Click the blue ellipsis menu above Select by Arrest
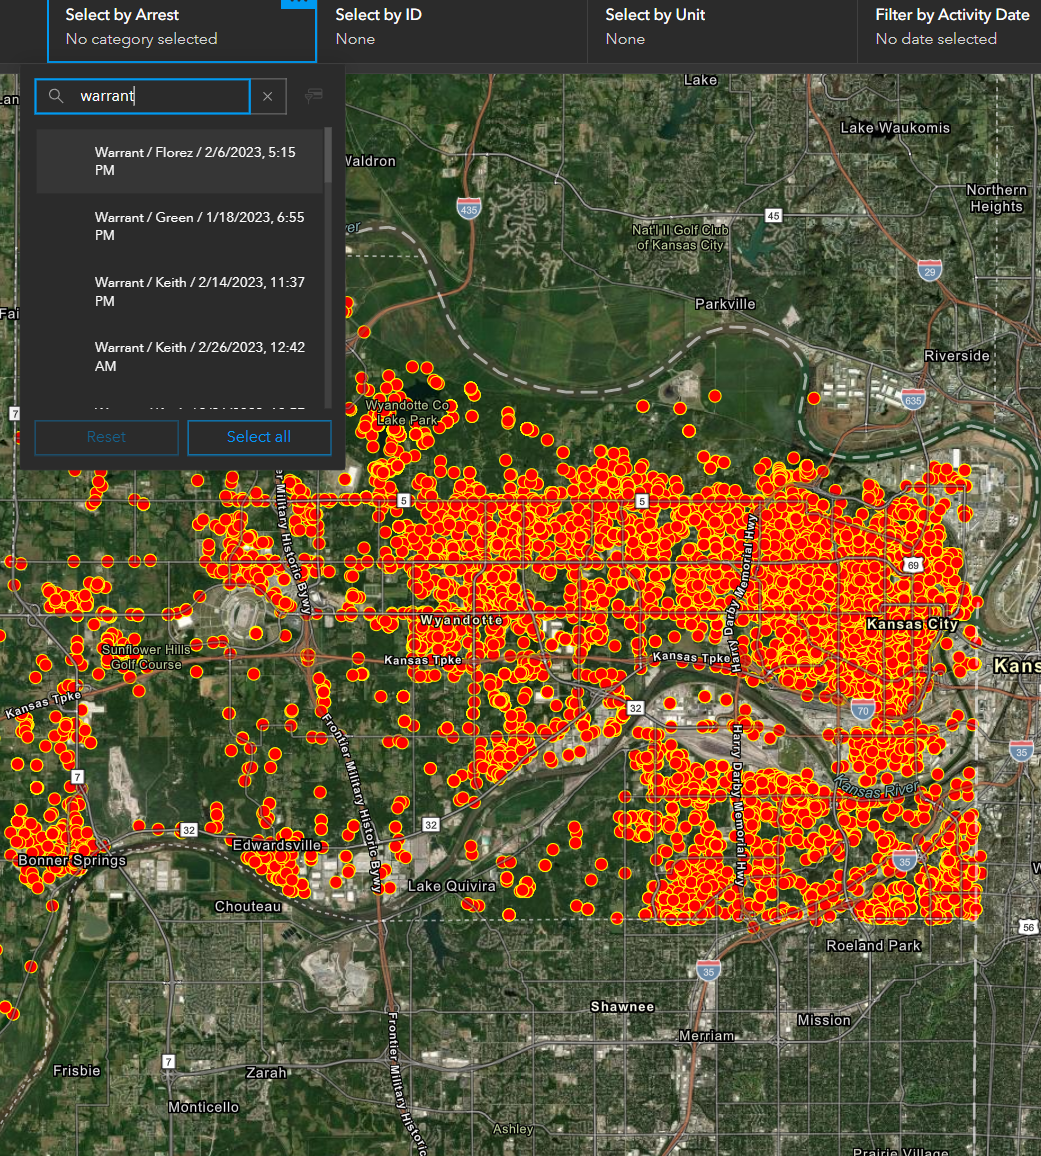This screenshot has width=1041, height=1156. [x=298, y=3]
